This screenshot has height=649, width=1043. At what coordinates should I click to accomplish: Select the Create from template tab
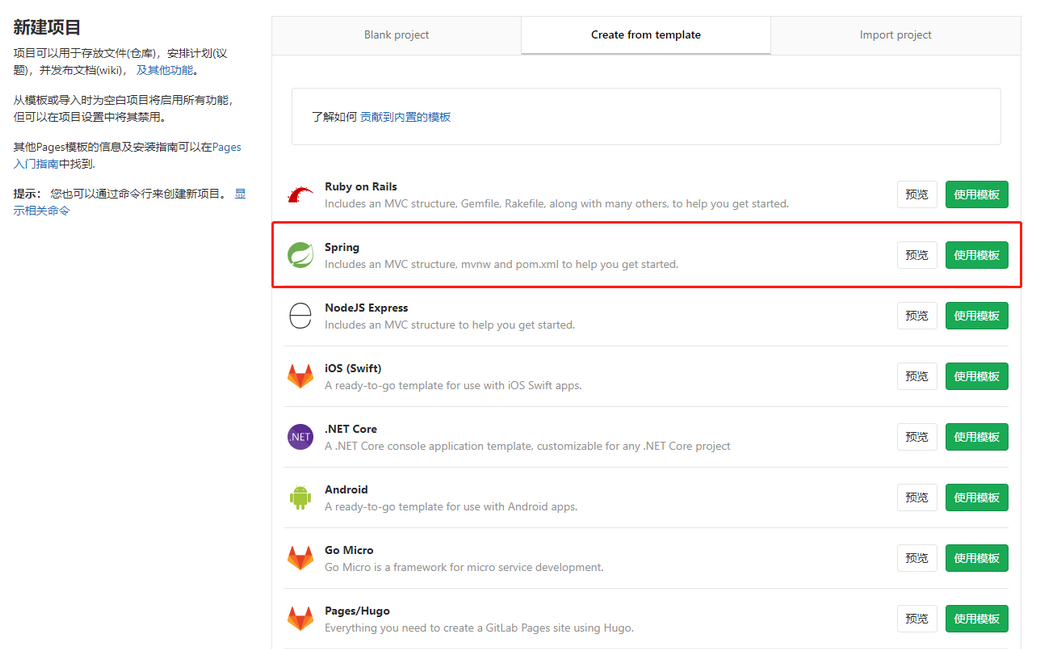[646, 35]
